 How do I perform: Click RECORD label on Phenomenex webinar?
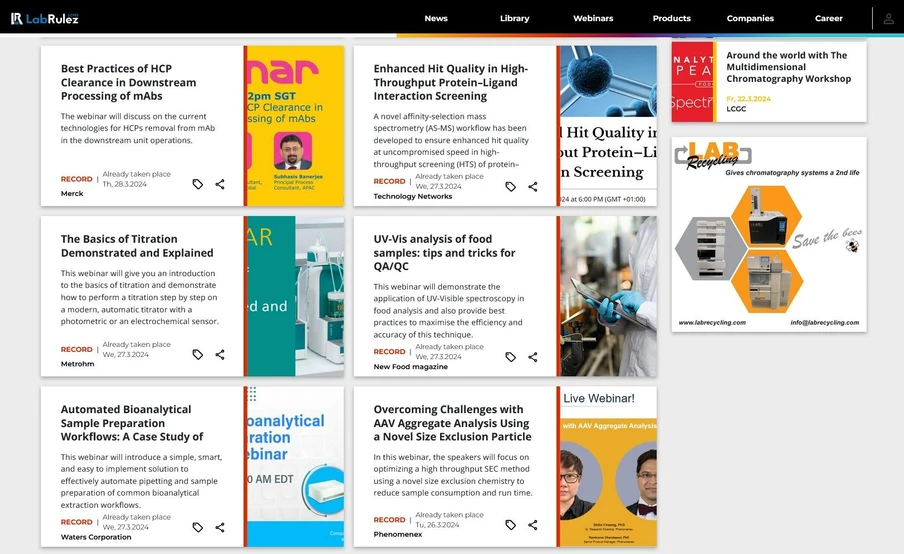[x=389, y=519]
